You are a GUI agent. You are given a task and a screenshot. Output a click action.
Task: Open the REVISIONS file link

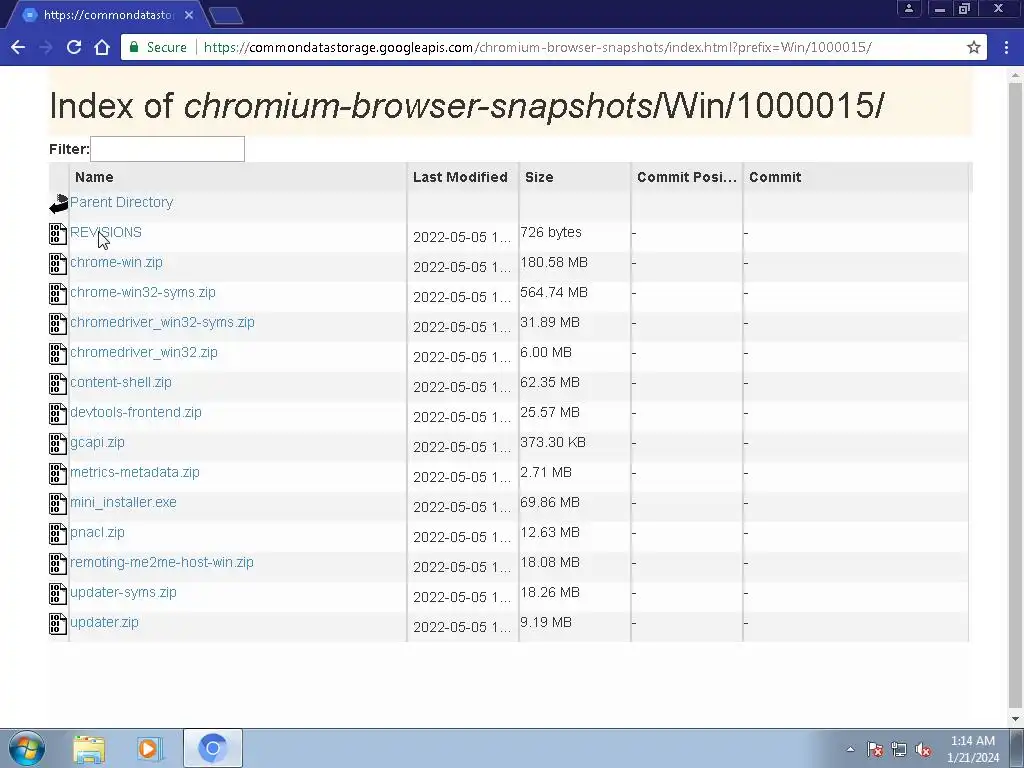click(x=106, y=232)
